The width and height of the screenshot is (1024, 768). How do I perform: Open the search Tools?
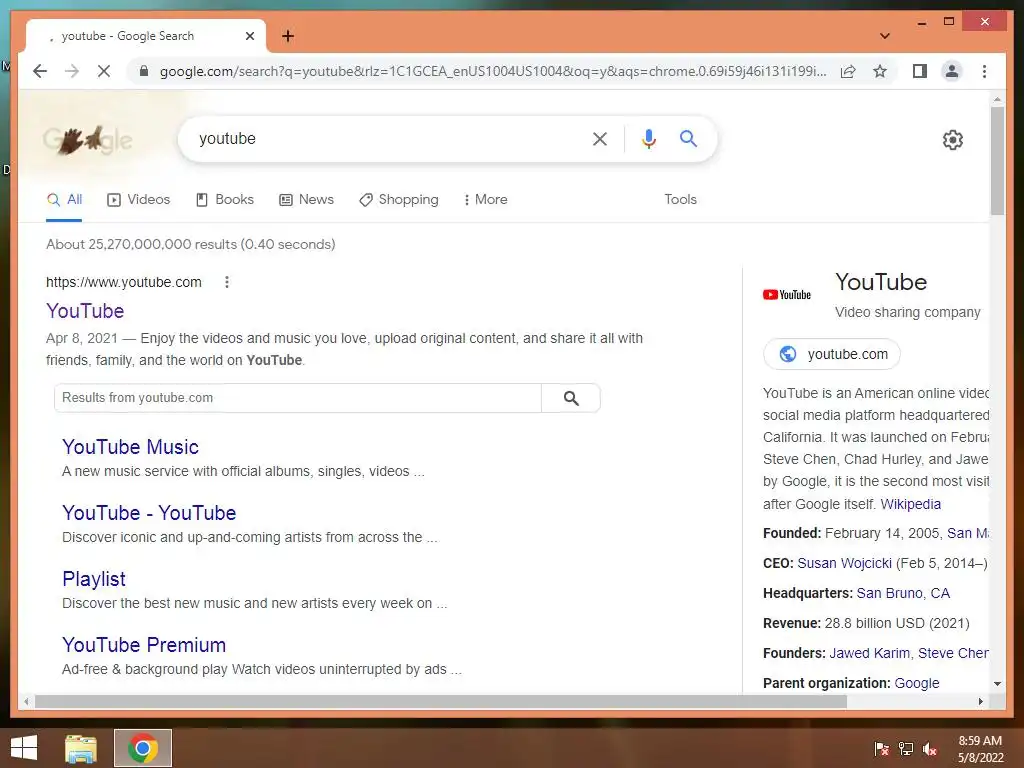680,200
